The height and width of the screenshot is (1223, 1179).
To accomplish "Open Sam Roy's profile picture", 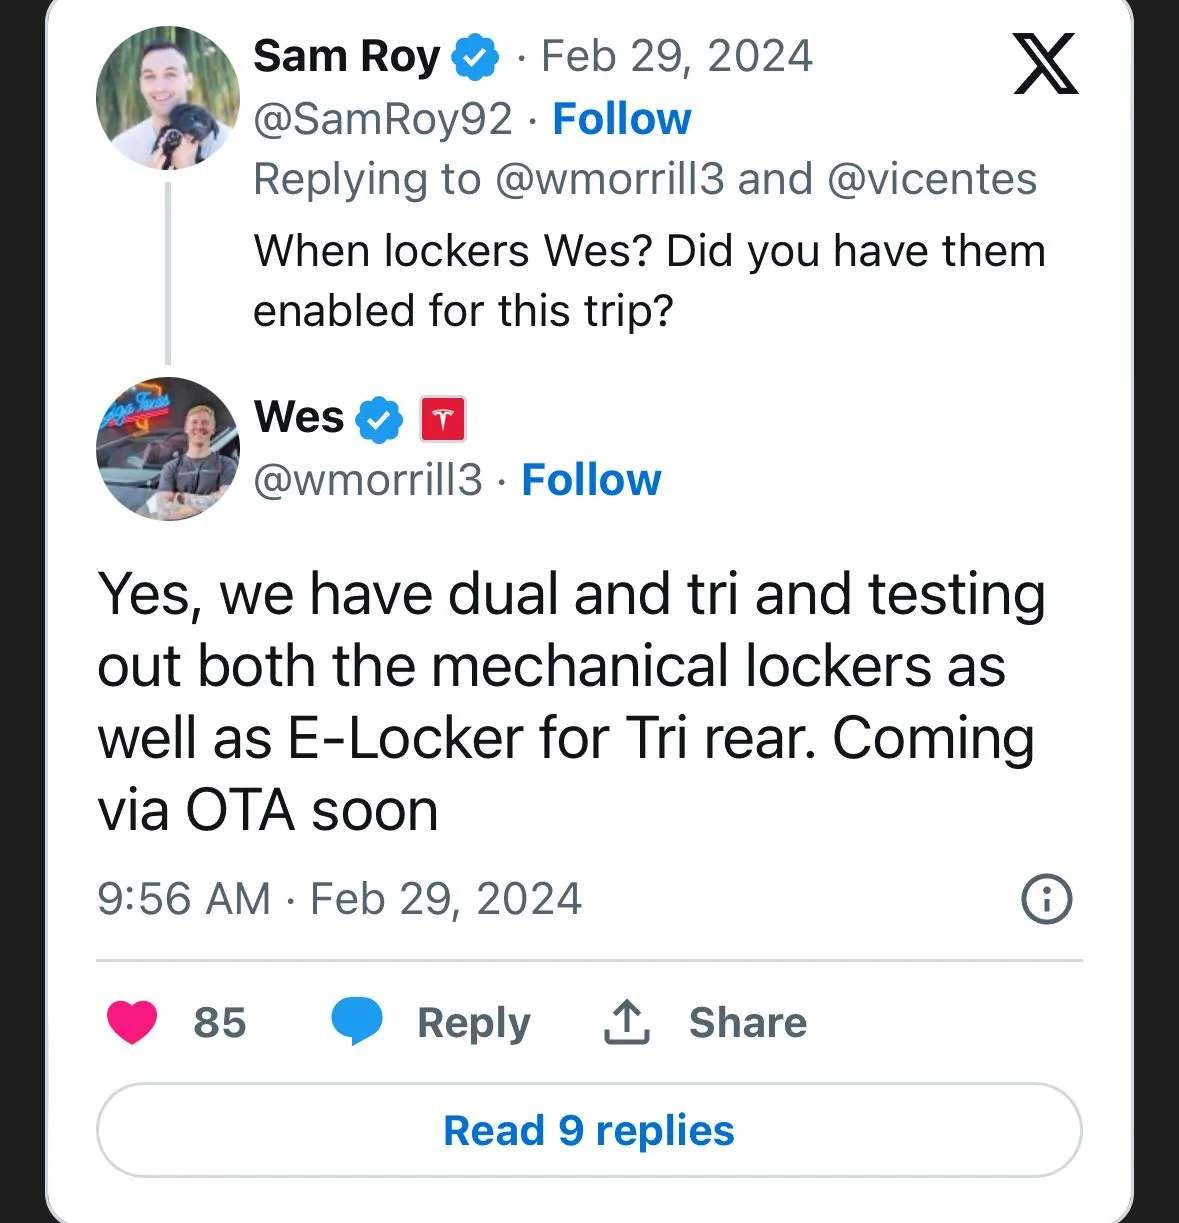I will (168, 97).
